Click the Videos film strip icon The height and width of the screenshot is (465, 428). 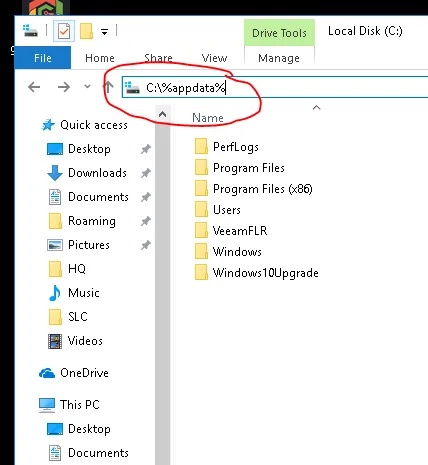point(55,341)
